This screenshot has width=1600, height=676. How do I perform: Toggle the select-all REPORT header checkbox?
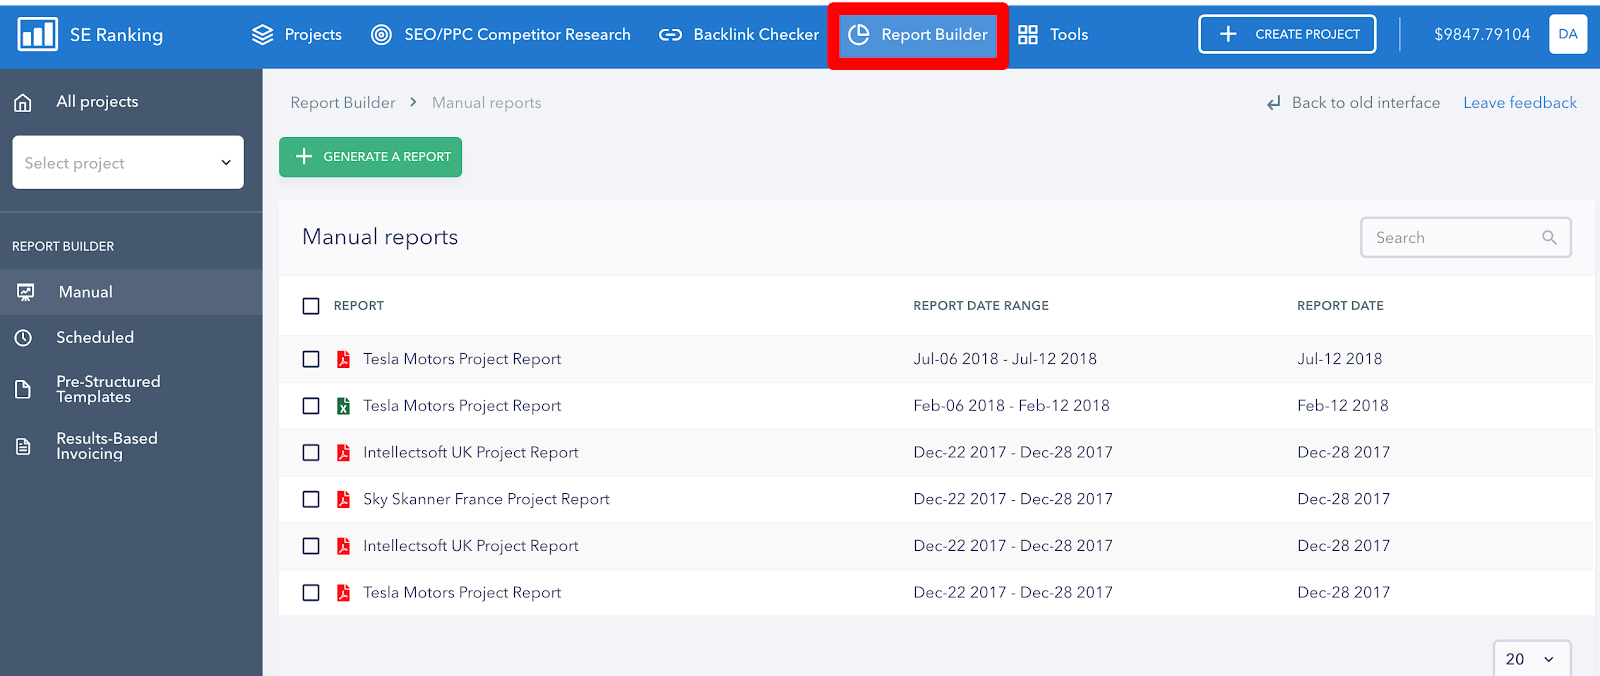[311, 306]
